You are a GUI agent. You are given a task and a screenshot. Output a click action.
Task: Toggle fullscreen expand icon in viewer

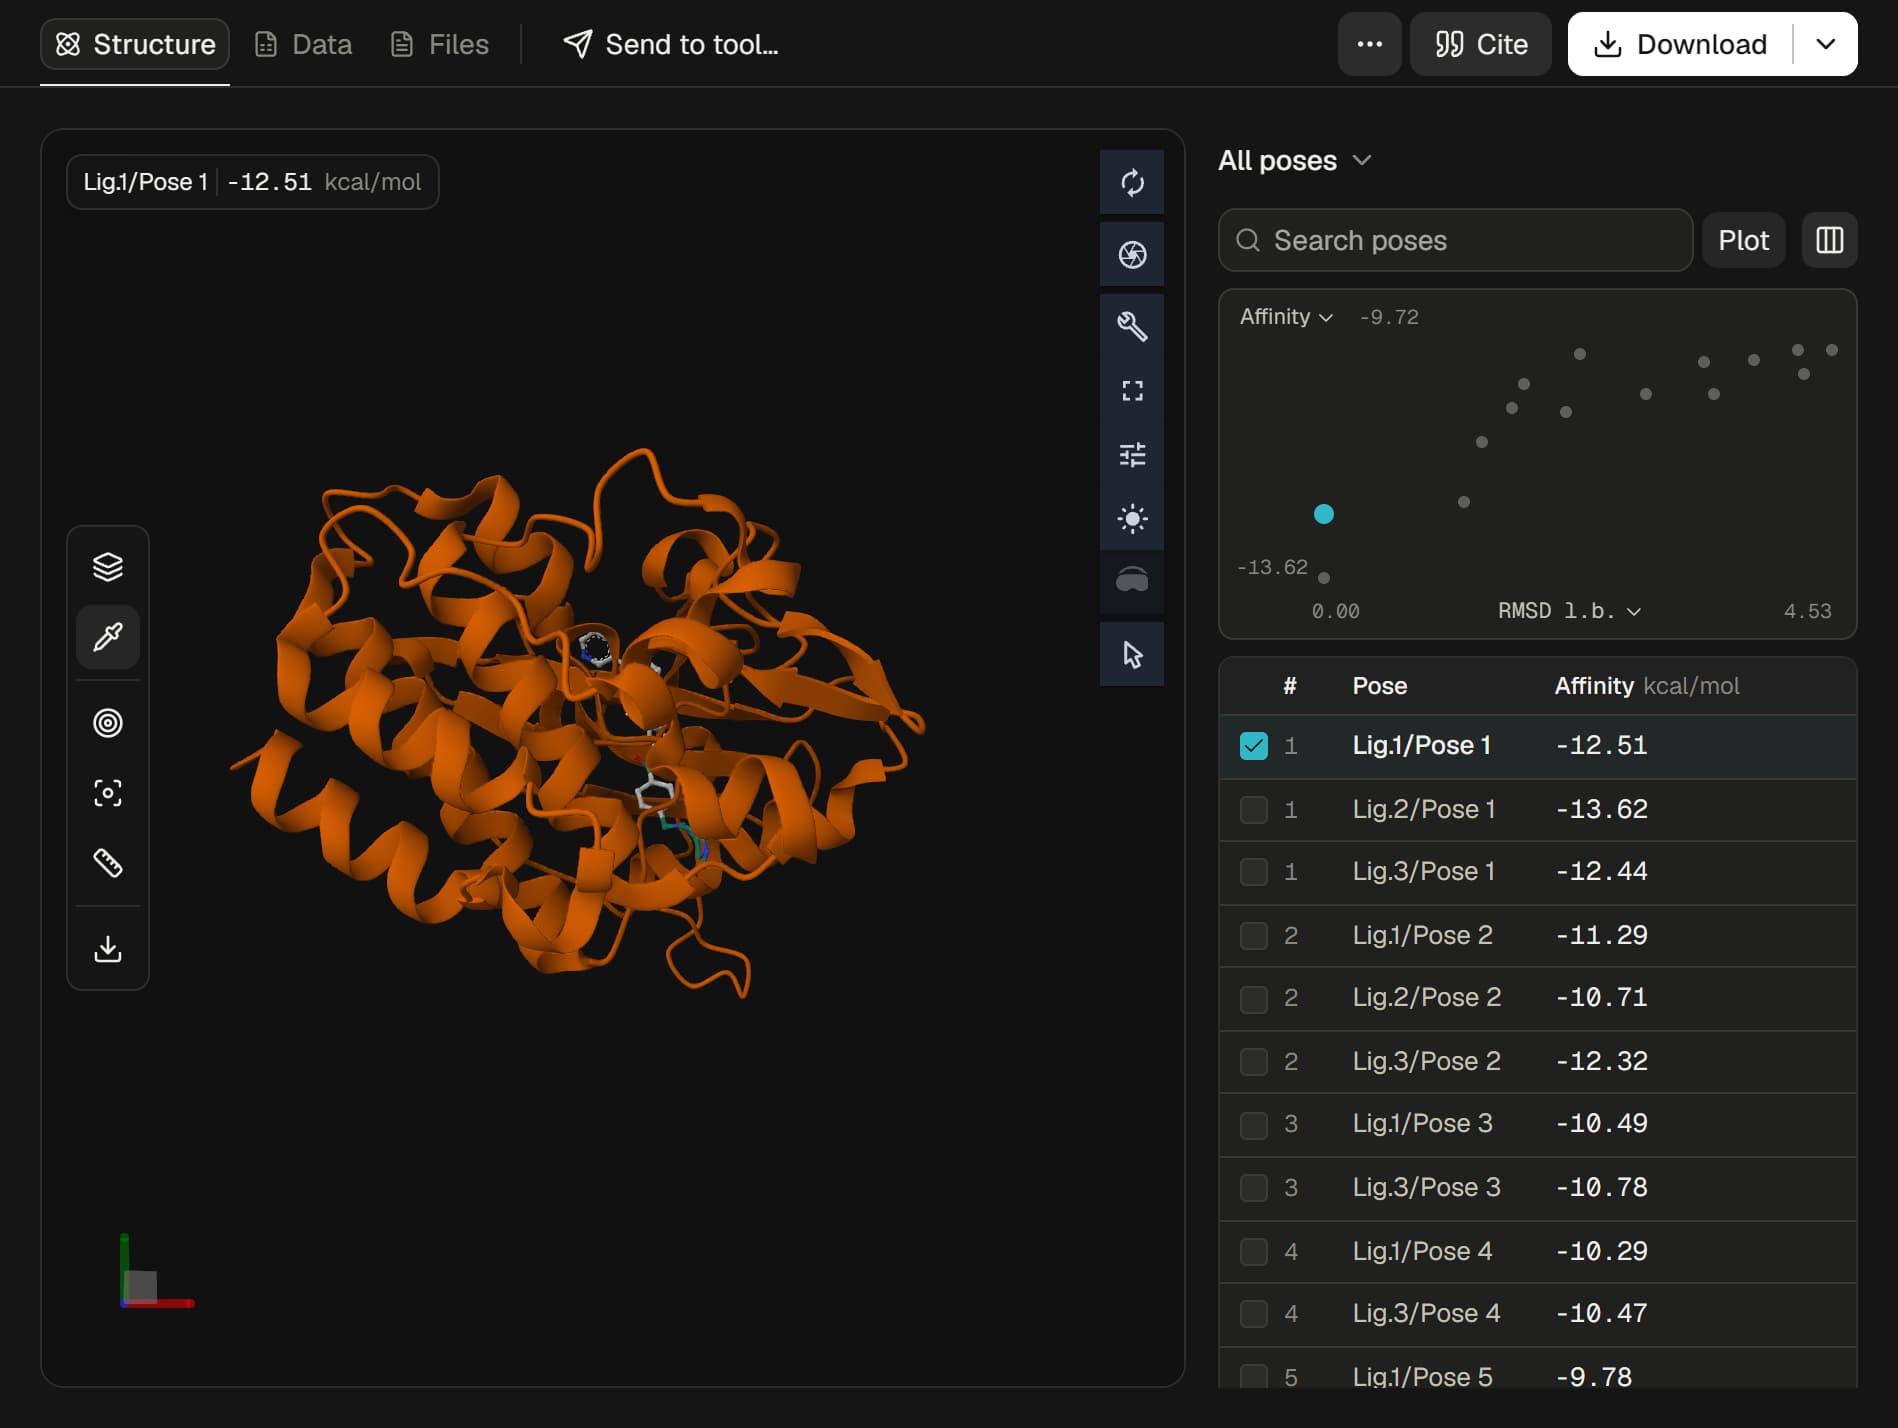(1132, 391)
